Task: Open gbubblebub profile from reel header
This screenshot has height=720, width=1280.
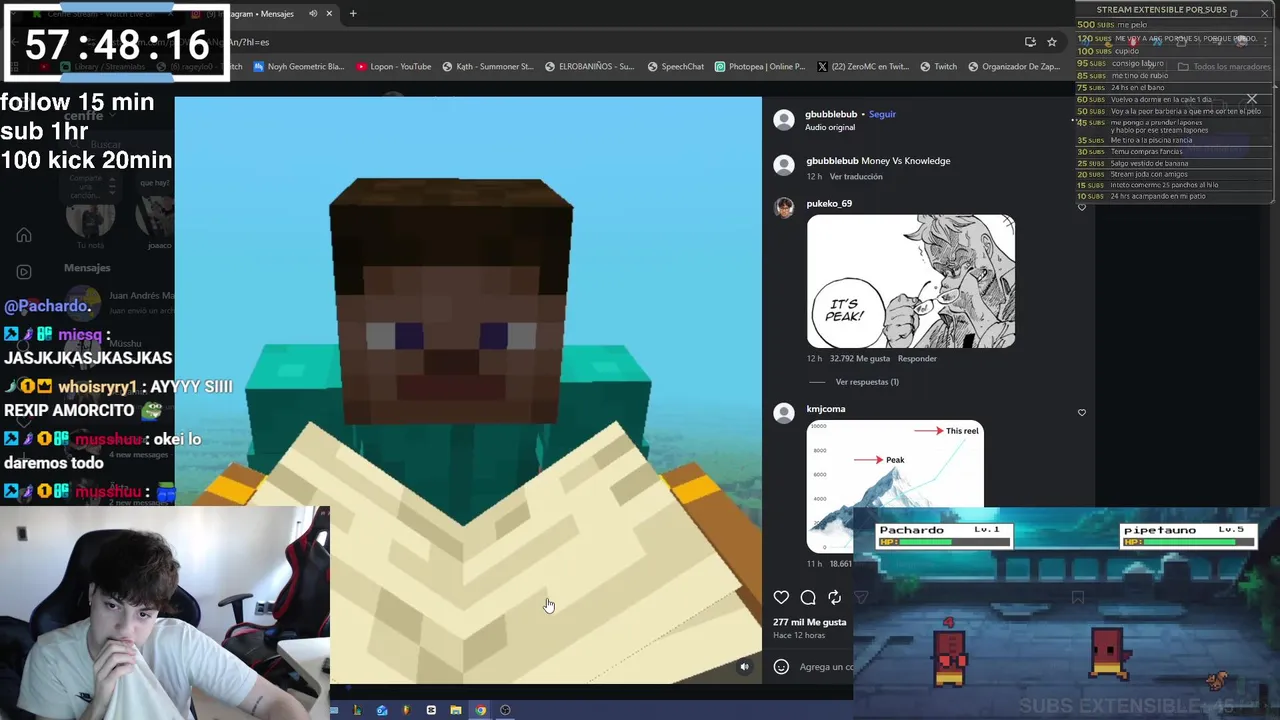Action: pos(831,114)
